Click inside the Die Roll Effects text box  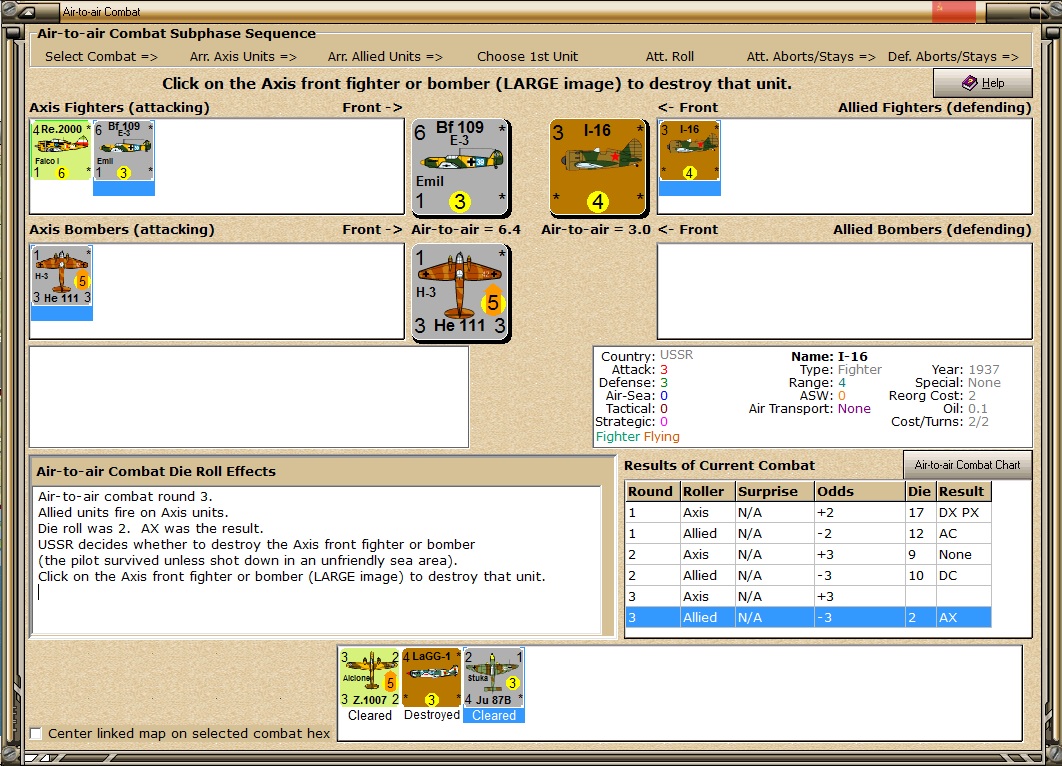coord(316,560)
